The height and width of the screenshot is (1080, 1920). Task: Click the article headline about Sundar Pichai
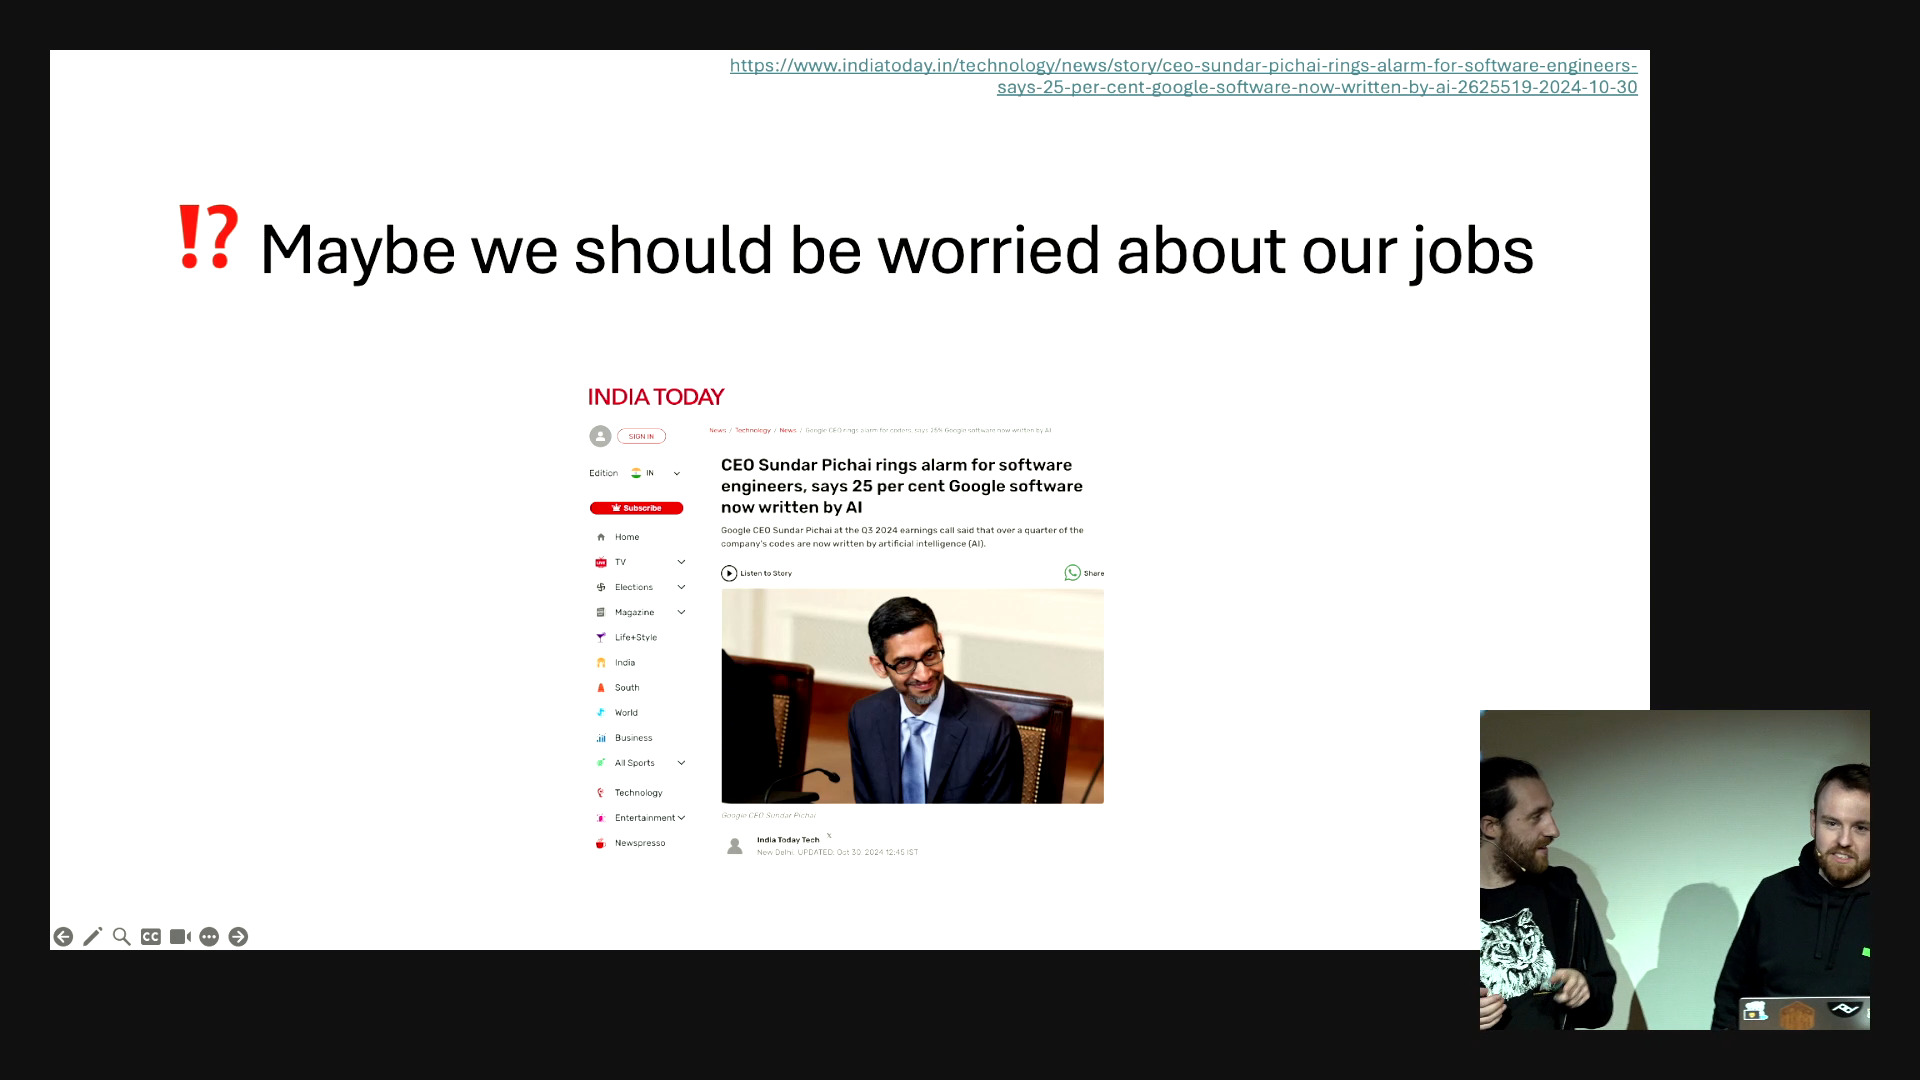click(902, 486)
